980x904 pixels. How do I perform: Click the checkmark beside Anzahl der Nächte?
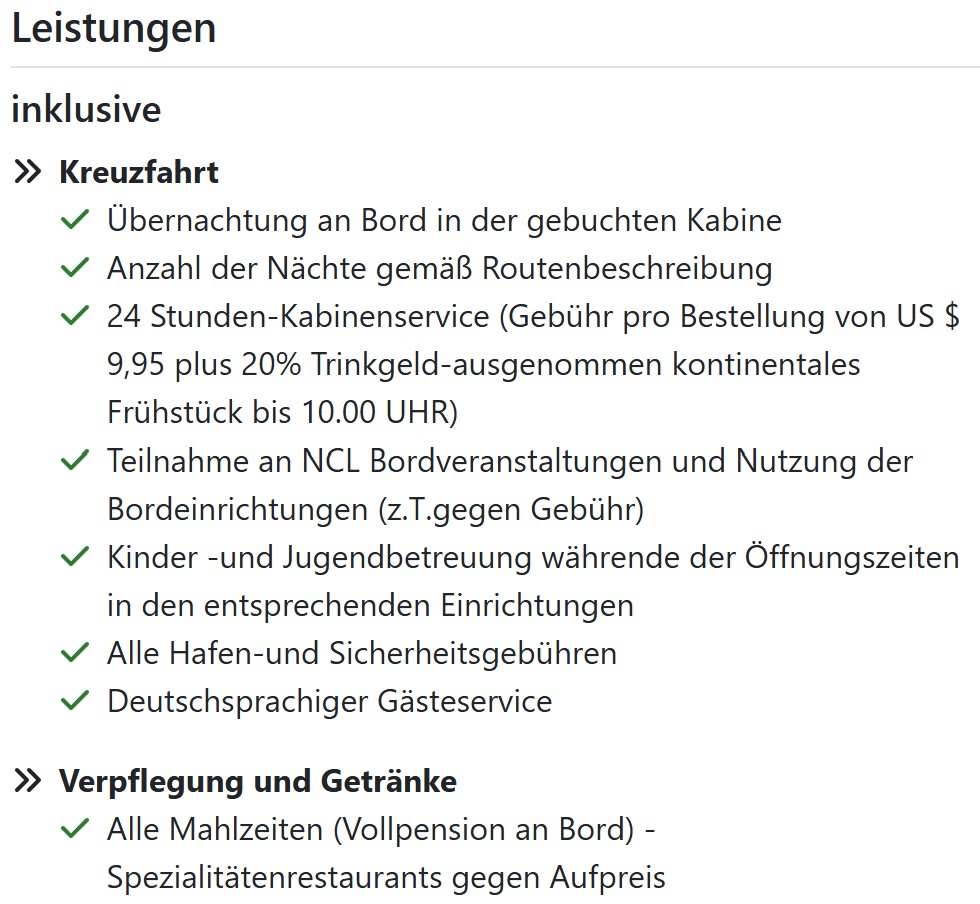pos(75,268)
